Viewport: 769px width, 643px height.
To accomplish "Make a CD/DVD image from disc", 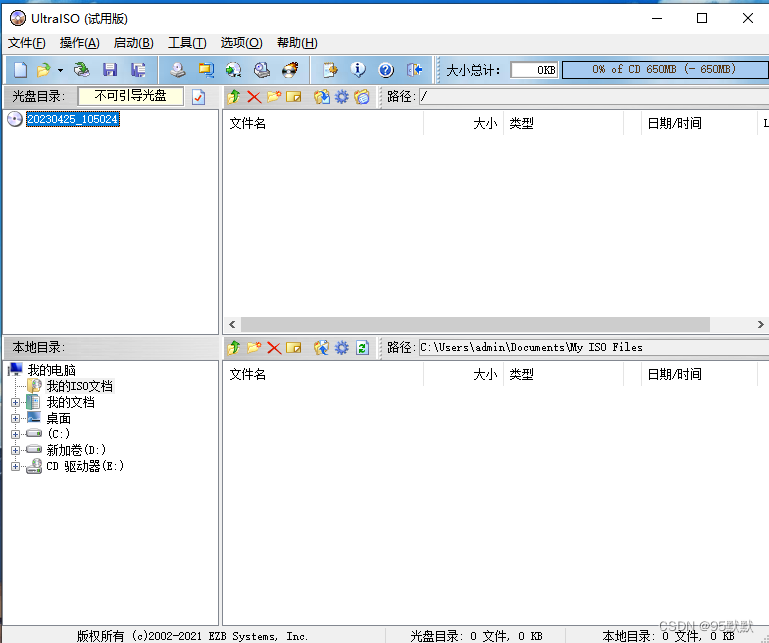I will [x=178, y=70].
